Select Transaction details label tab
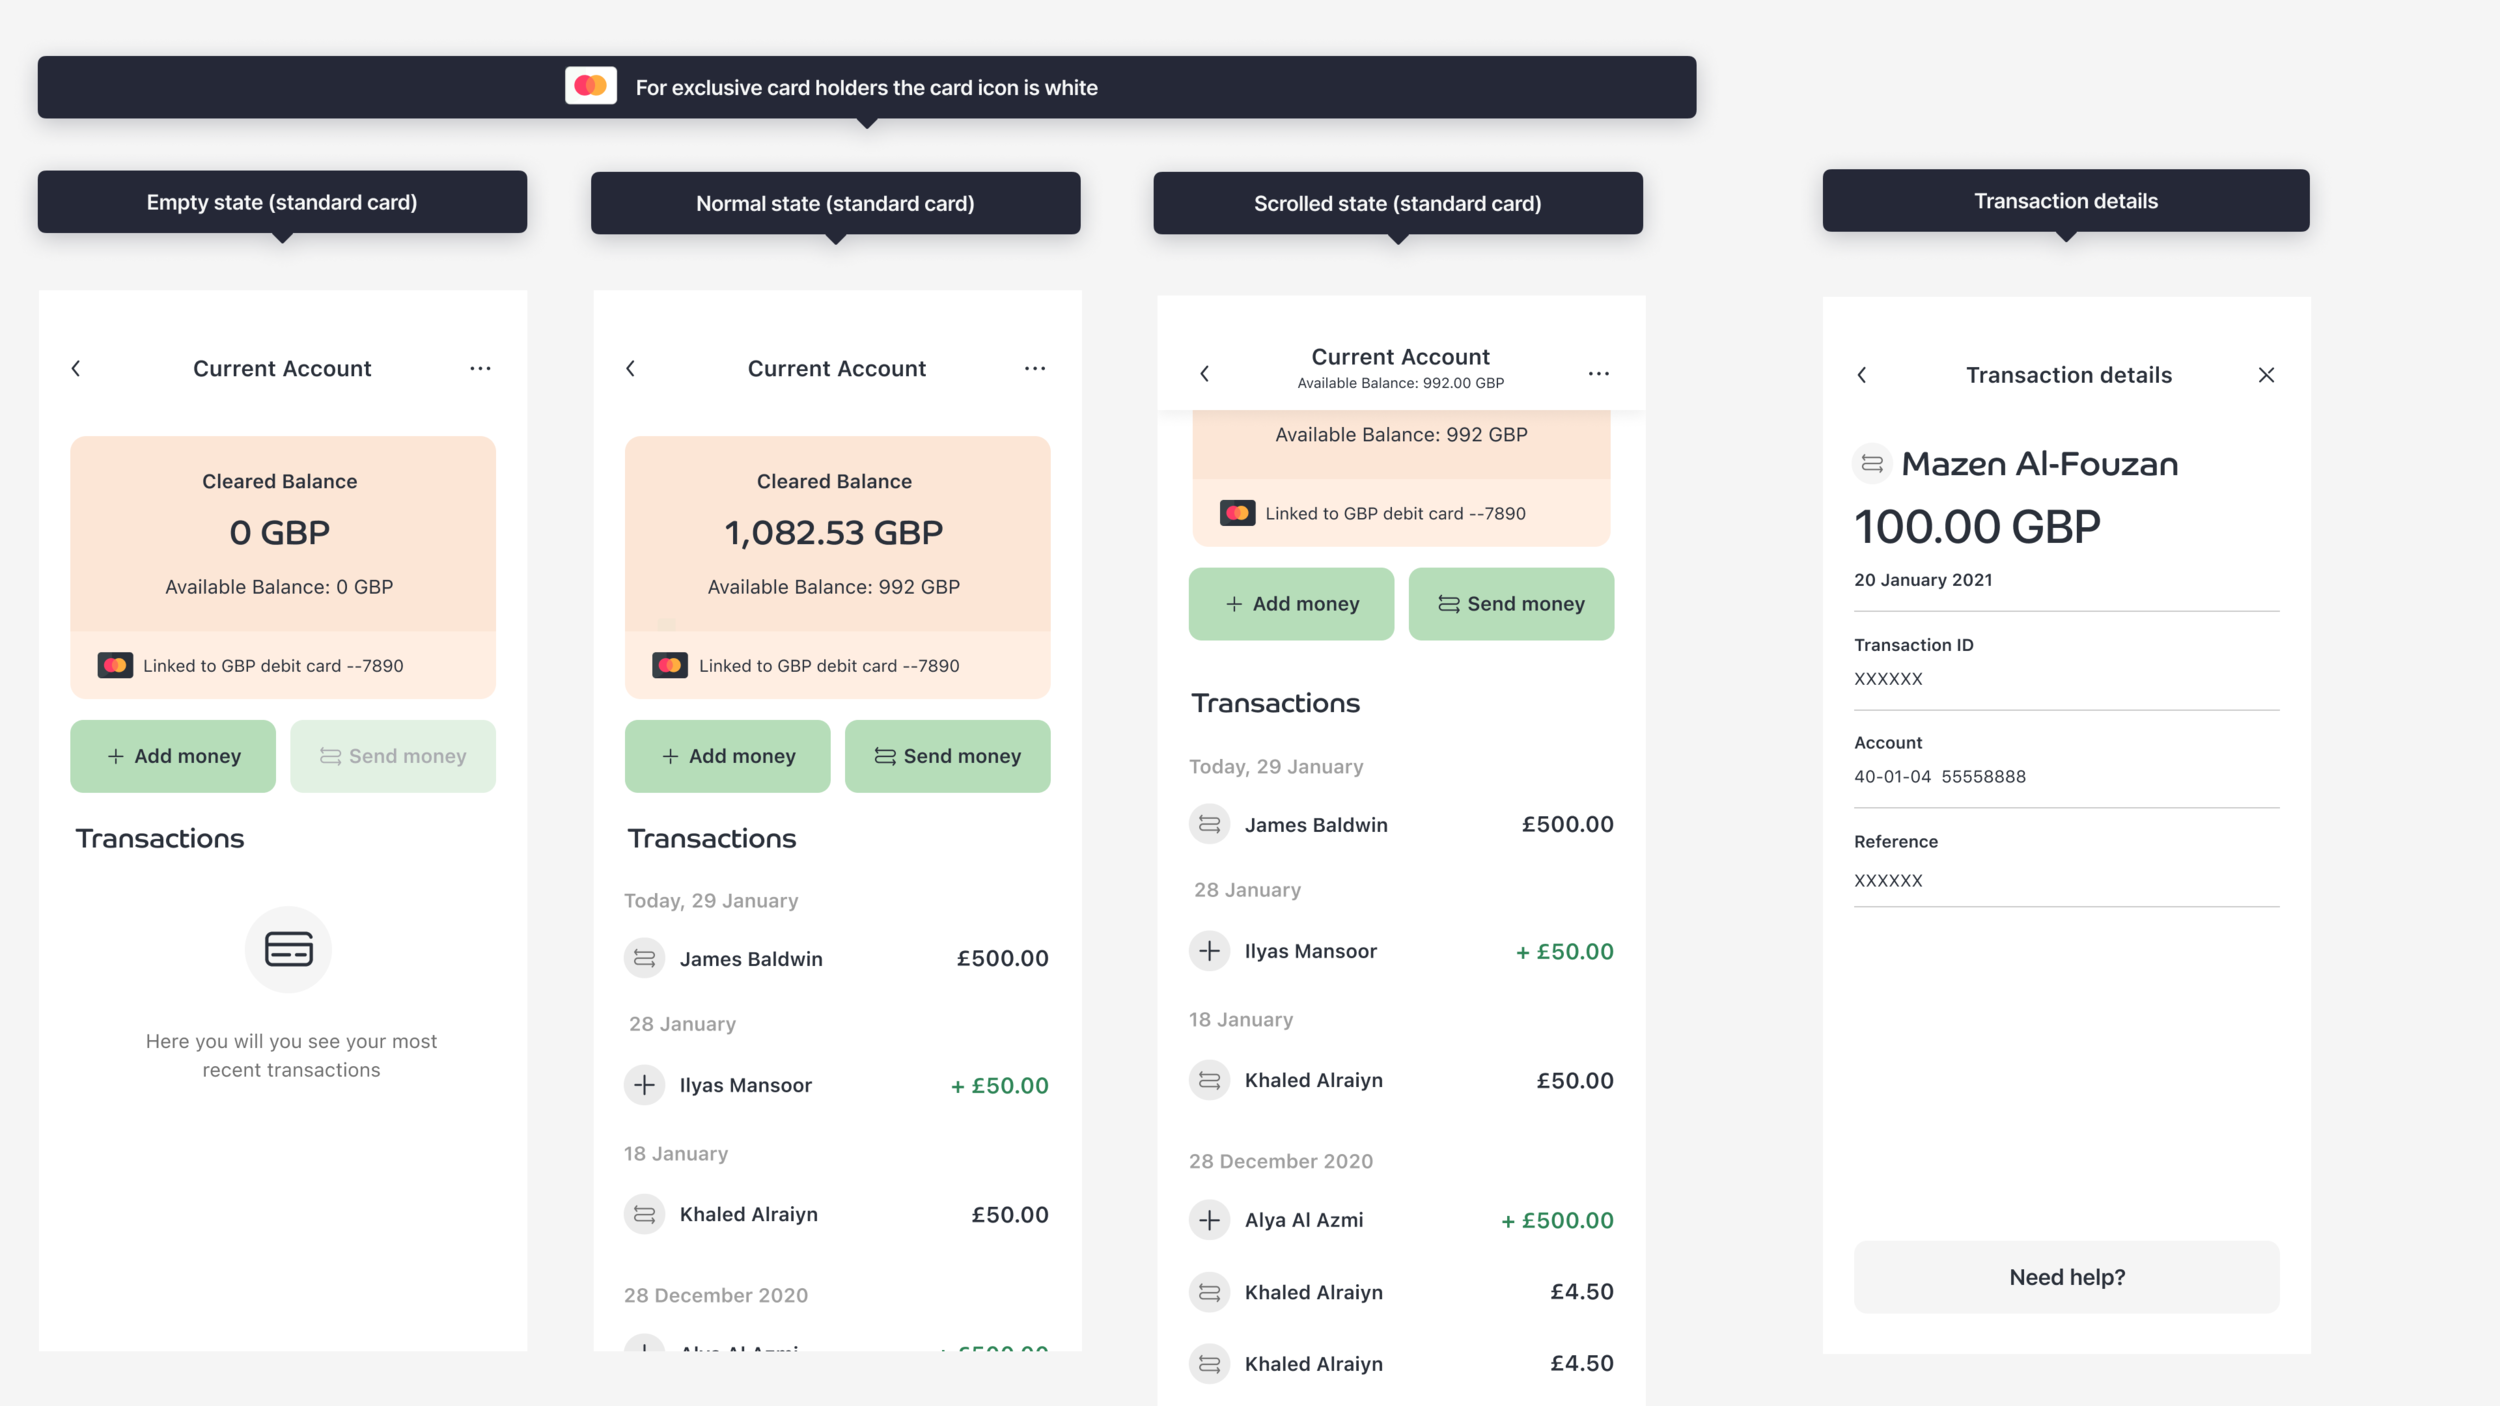 point(2065,201)
